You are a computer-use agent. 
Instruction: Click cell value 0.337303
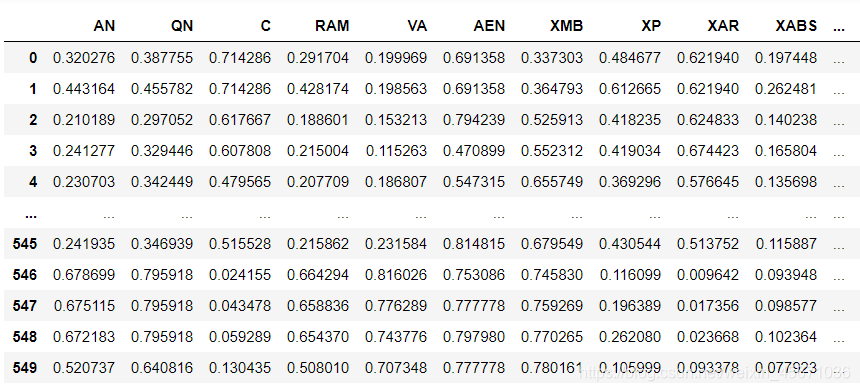coord(552,58)
